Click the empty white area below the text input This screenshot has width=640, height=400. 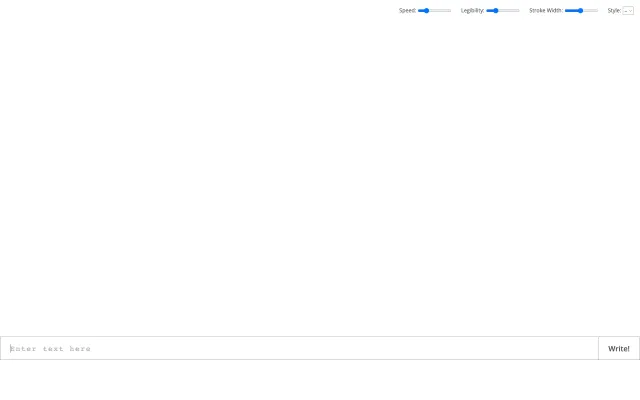click(320, 381)
